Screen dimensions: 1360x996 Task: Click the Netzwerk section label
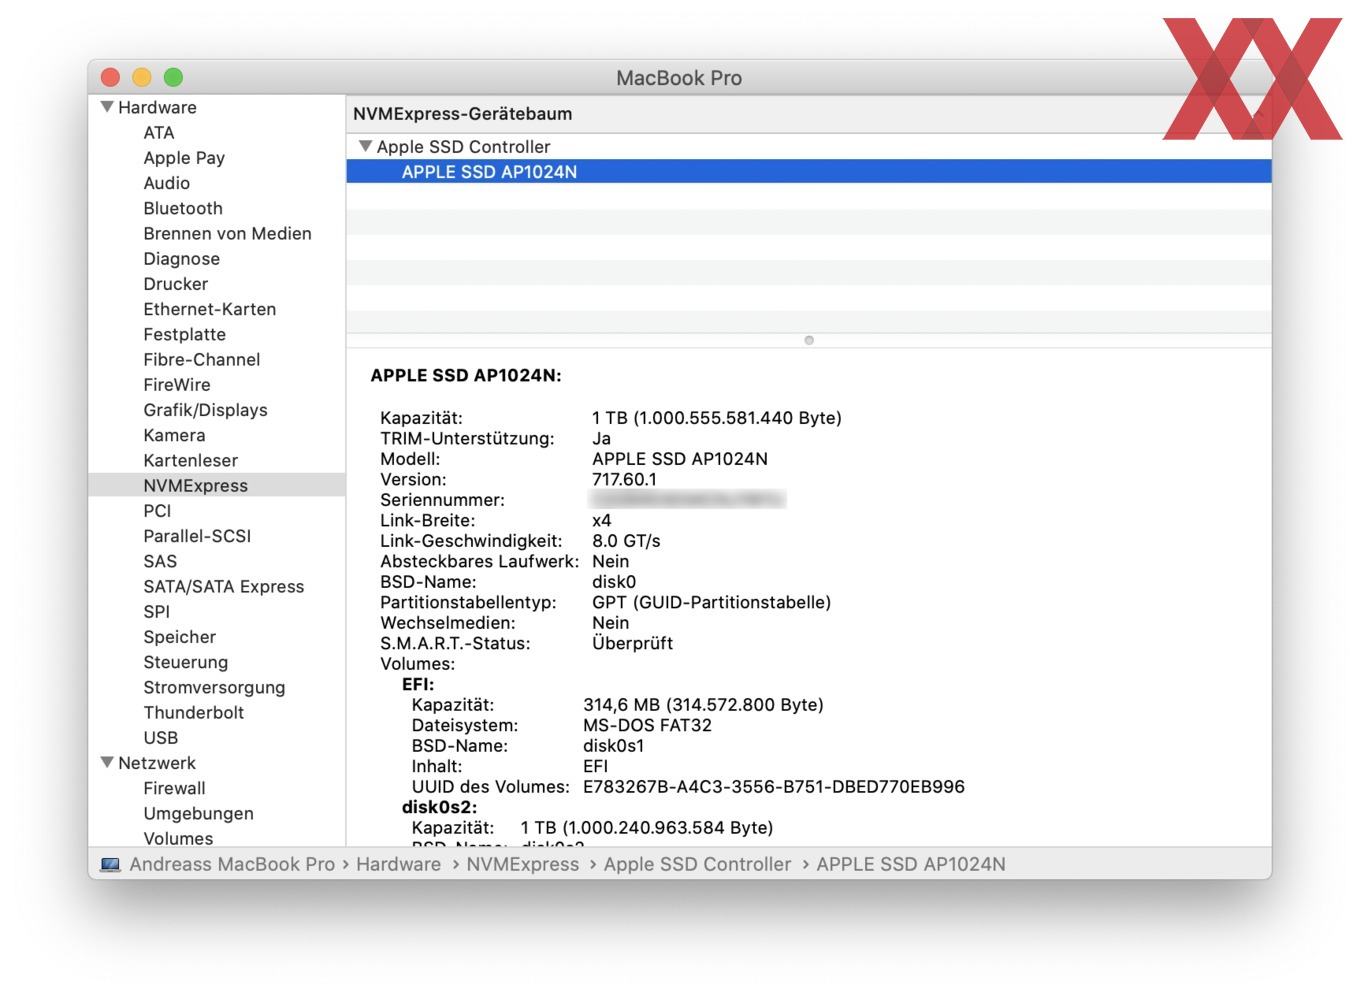click(157, 763)
